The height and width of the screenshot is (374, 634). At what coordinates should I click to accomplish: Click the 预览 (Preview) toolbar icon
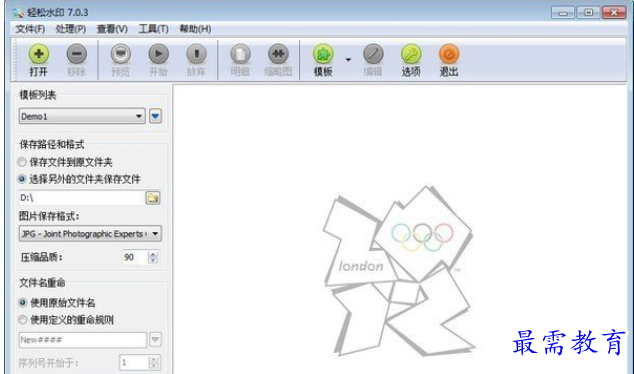coord(120,54)
